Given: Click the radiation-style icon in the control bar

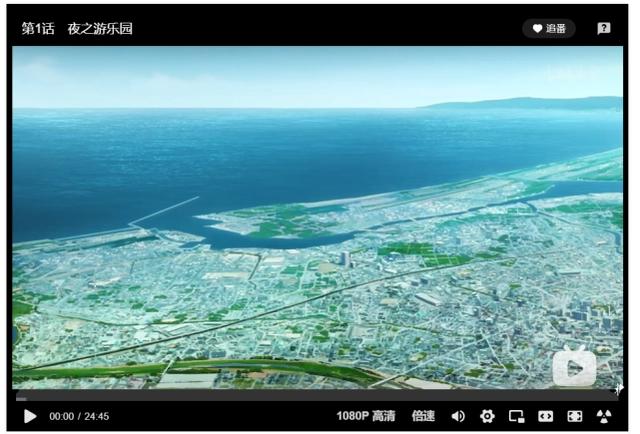Looking at the screenshot, I should 604,416.
